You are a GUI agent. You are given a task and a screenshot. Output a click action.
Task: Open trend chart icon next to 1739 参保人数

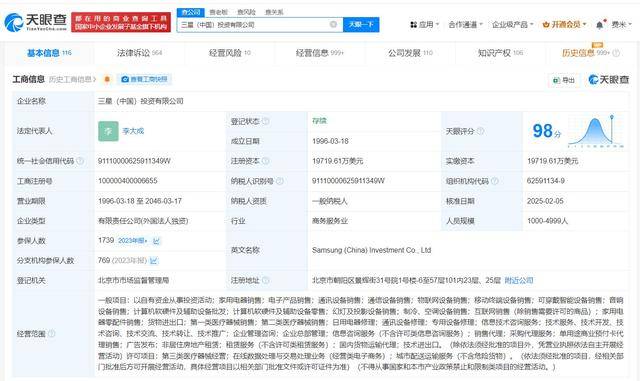tap(156, 241)
